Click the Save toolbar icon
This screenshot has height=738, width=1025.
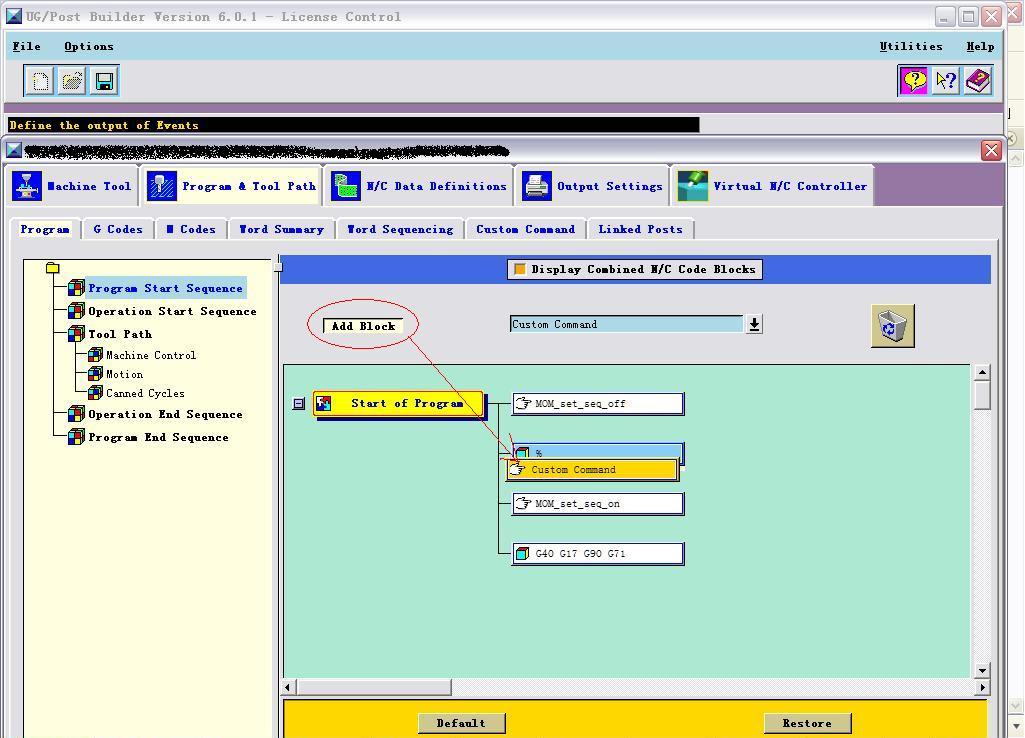tap(104, 81)
